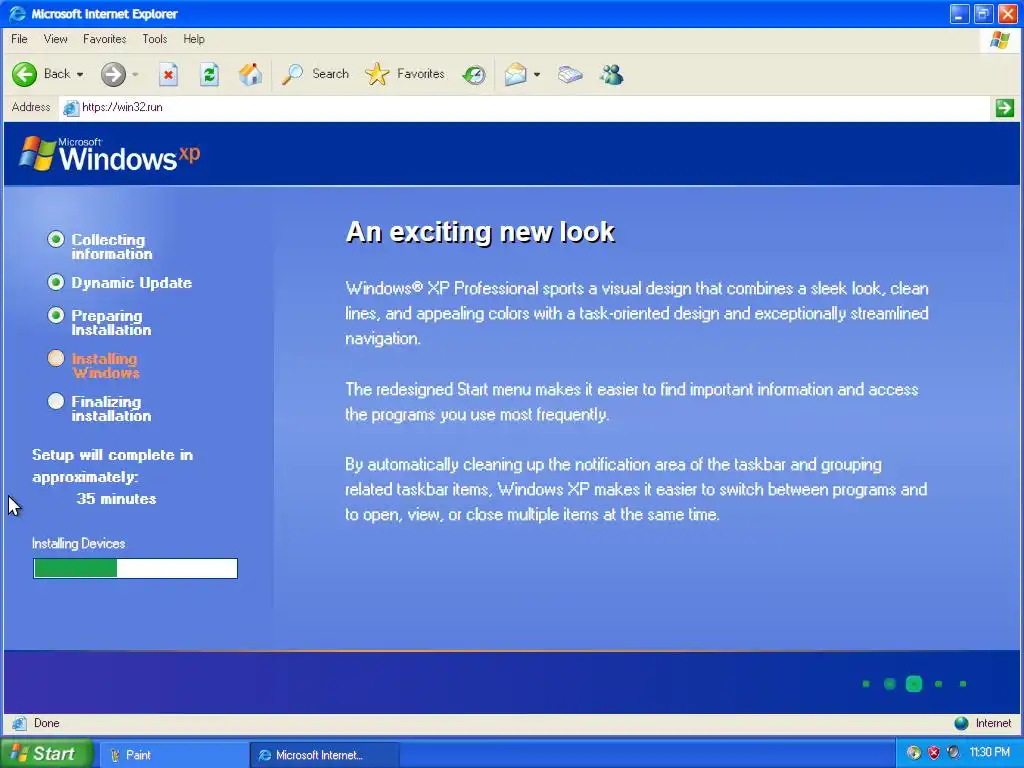This screenshot has width=1024, height=768.
Task: Select the Collecting information step bullet
Action: pos(56,240)
